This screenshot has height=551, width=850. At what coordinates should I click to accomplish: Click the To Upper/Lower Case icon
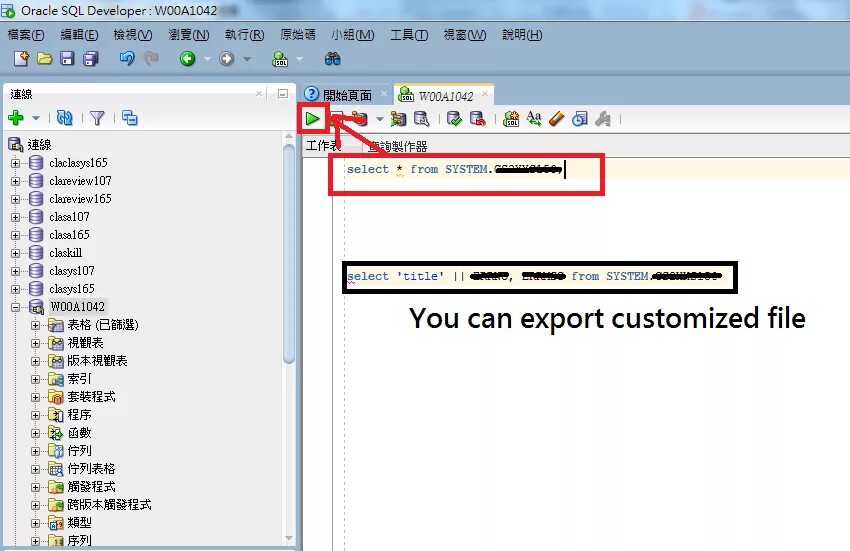click(534, 118)
